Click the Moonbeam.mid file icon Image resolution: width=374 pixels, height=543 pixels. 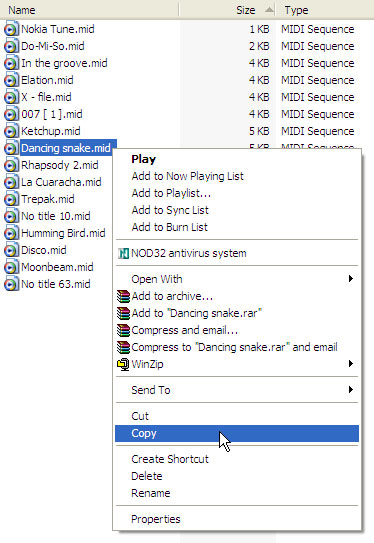pos(11,267)
